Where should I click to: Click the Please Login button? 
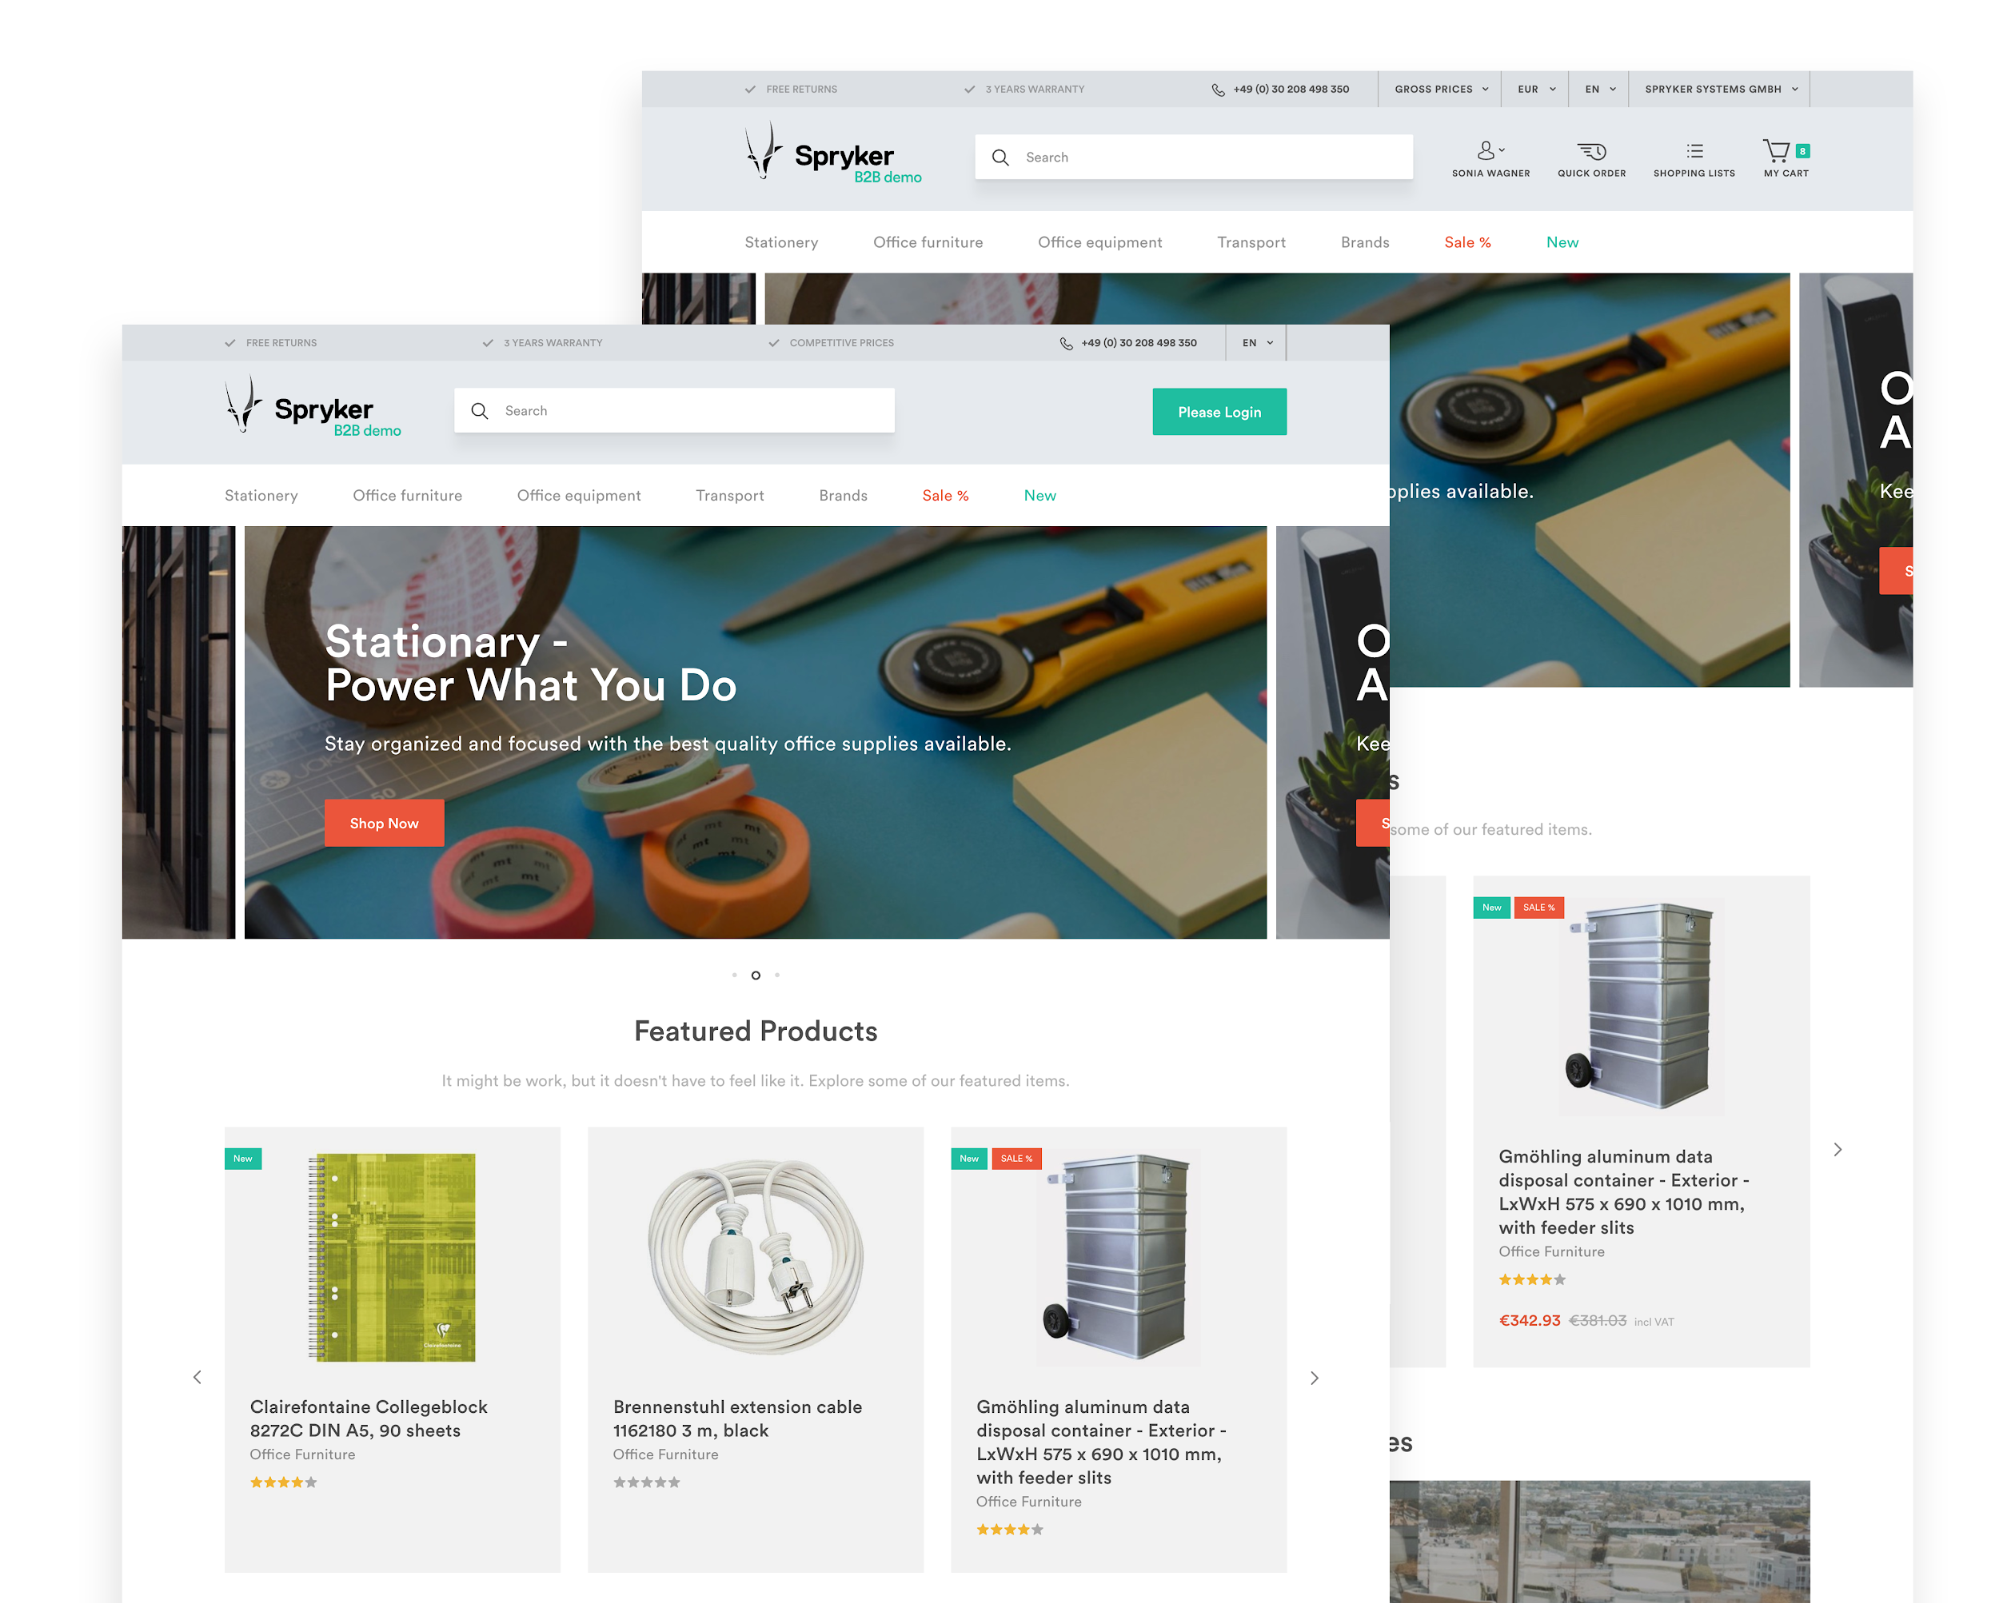(x=1219, y=412)
